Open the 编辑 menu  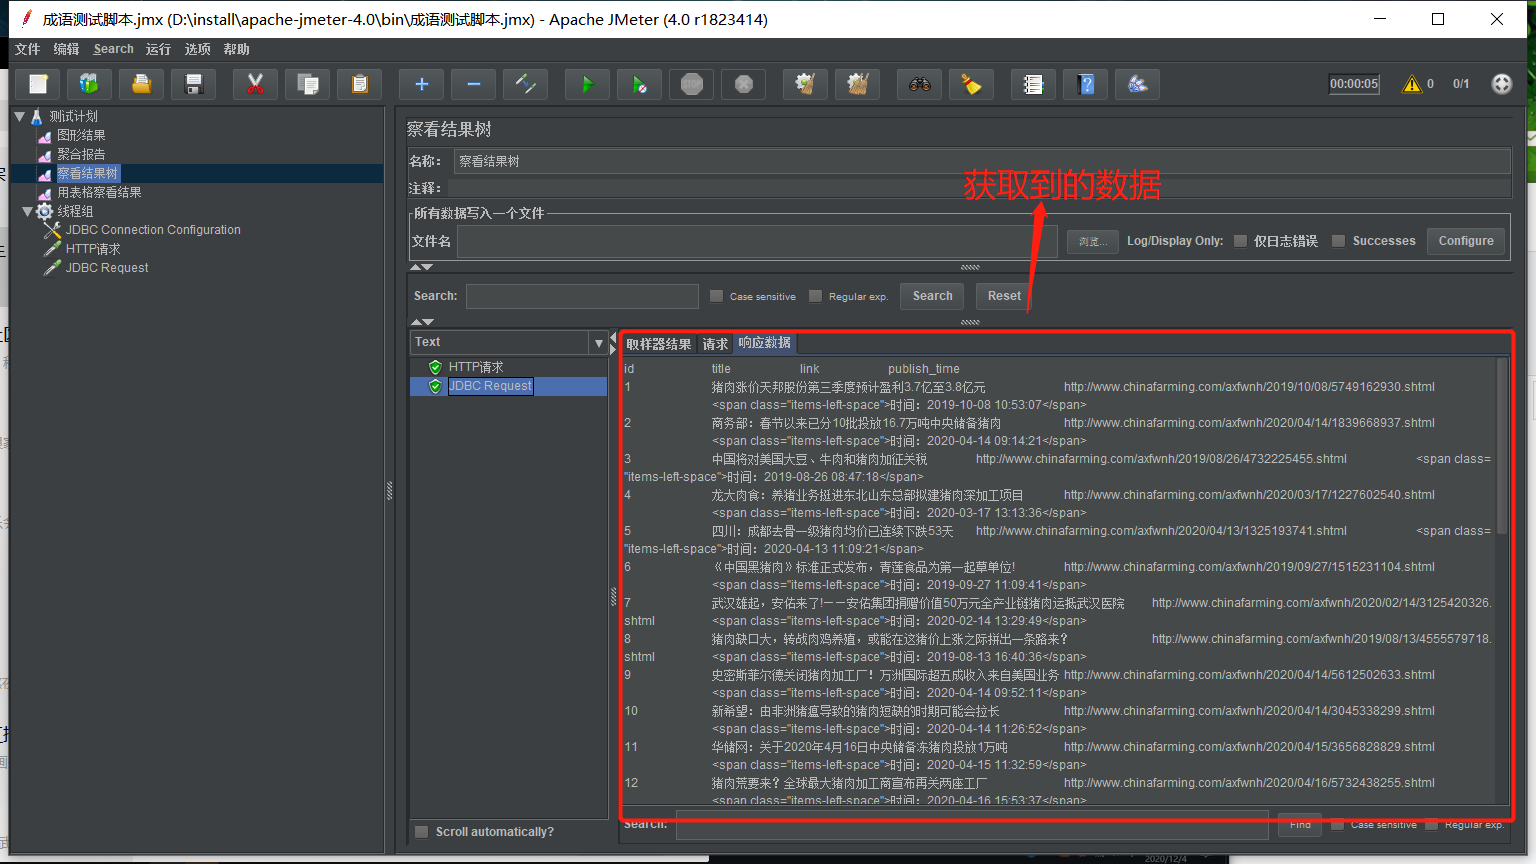point(66,49)
